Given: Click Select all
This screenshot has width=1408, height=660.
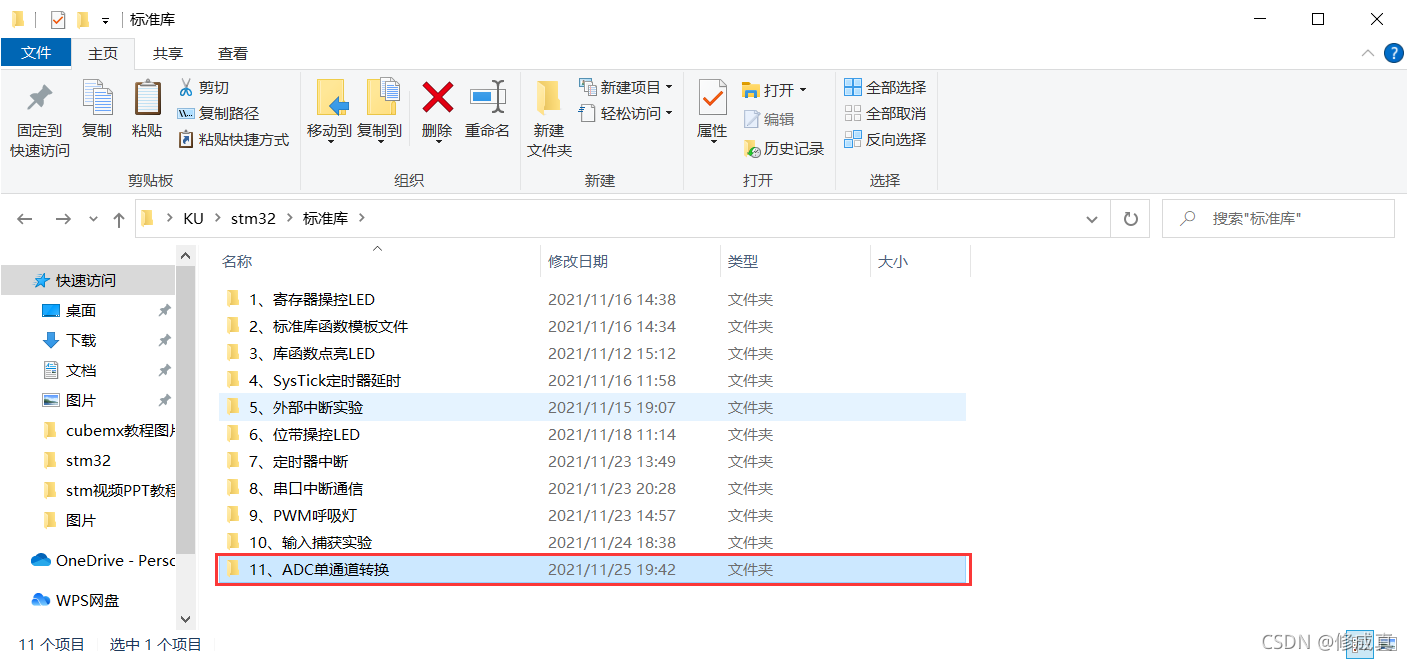Looking at the screenshot, I should [885, 88].
